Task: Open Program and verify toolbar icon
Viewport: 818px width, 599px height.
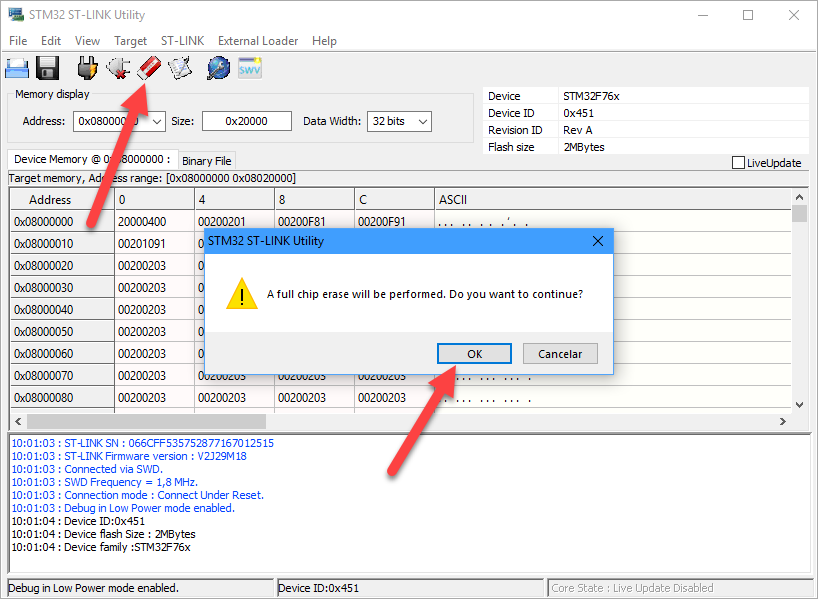Action: pos(180,68)
